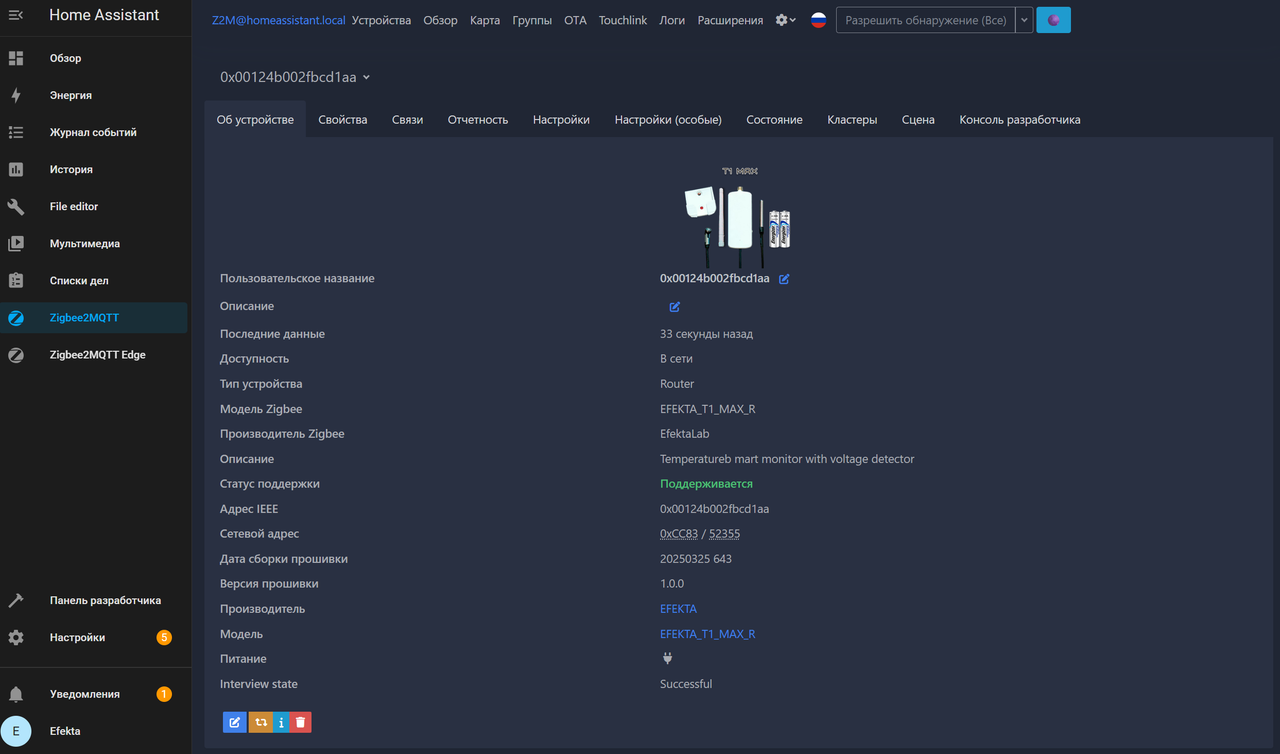The image size is (1280, 754).
Task: Click the Поддерживается support status text
Action: click(706, 484)
